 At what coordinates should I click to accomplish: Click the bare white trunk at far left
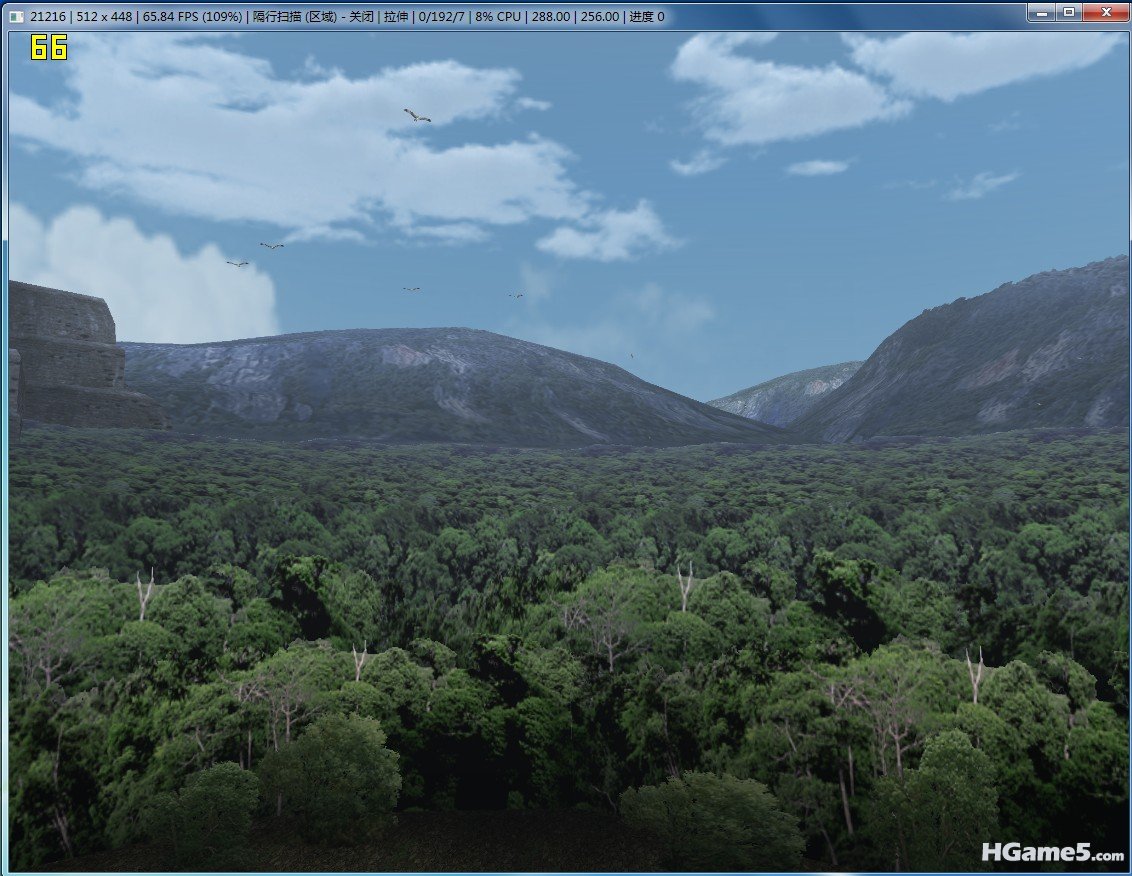tap(145, 594)
